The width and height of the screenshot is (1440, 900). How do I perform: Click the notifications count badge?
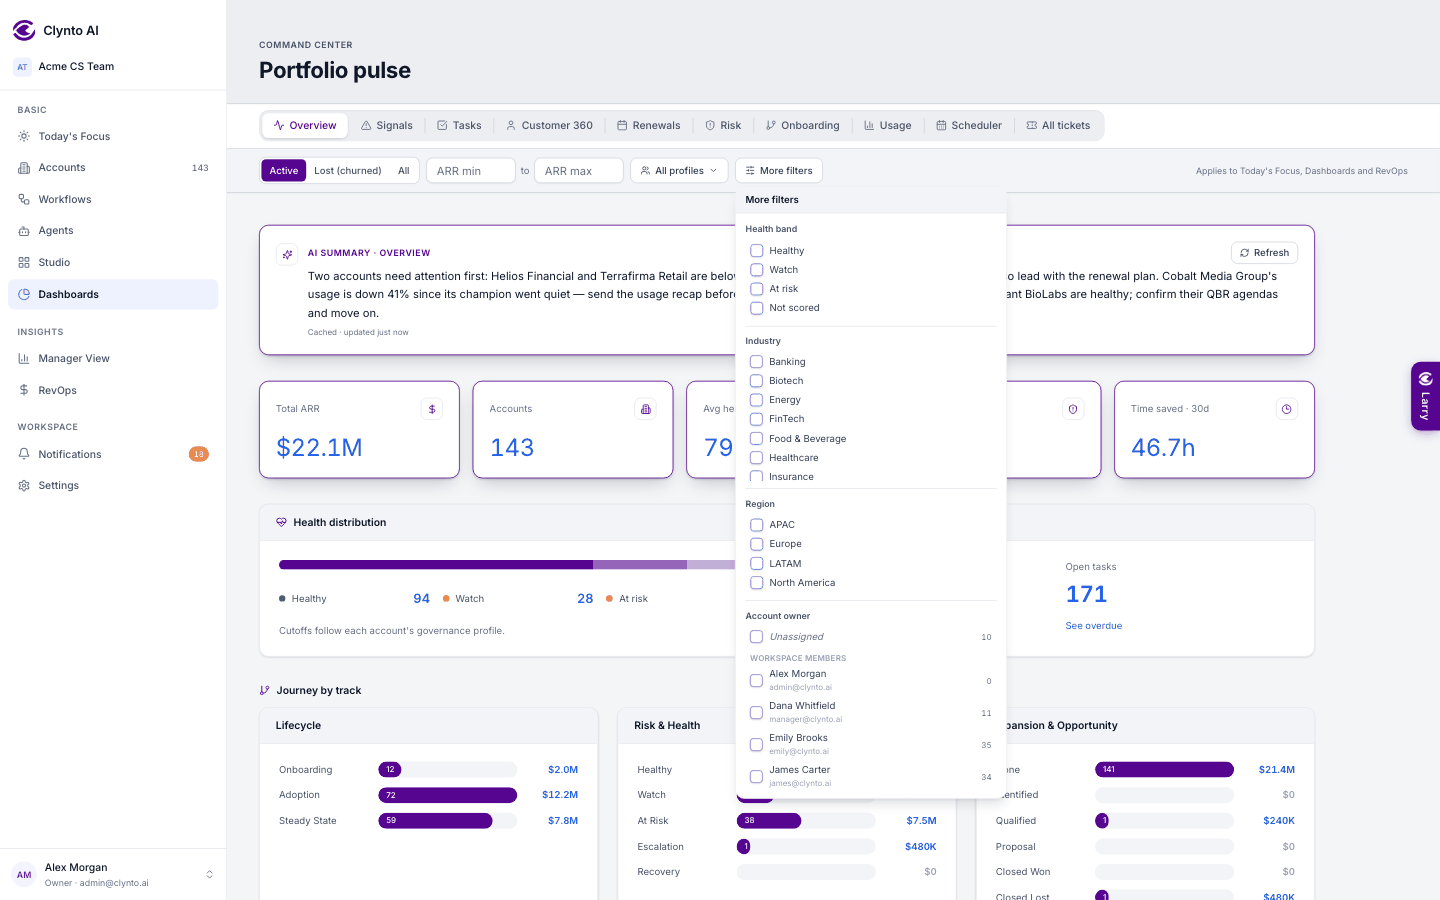pos(199,454)
